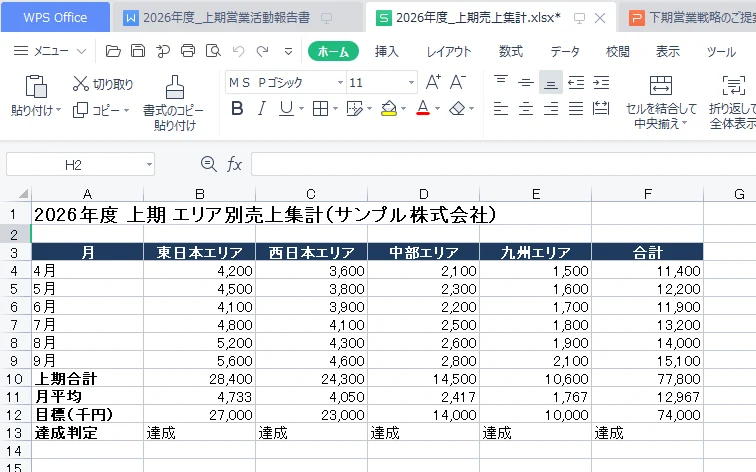Open the メニュー menu
Screen dimensions: 756x472
pos(50,51)
